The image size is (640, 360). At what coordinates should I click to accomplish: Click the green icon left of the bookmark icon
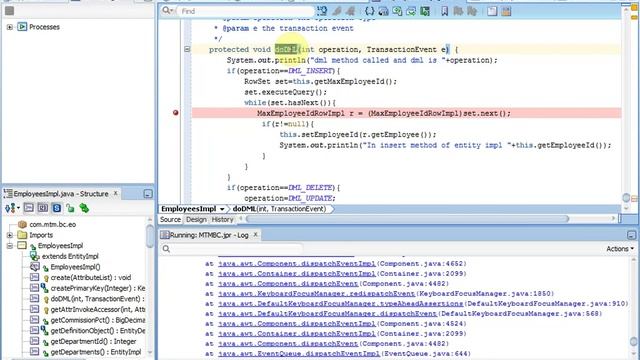[x=425, y=11]
